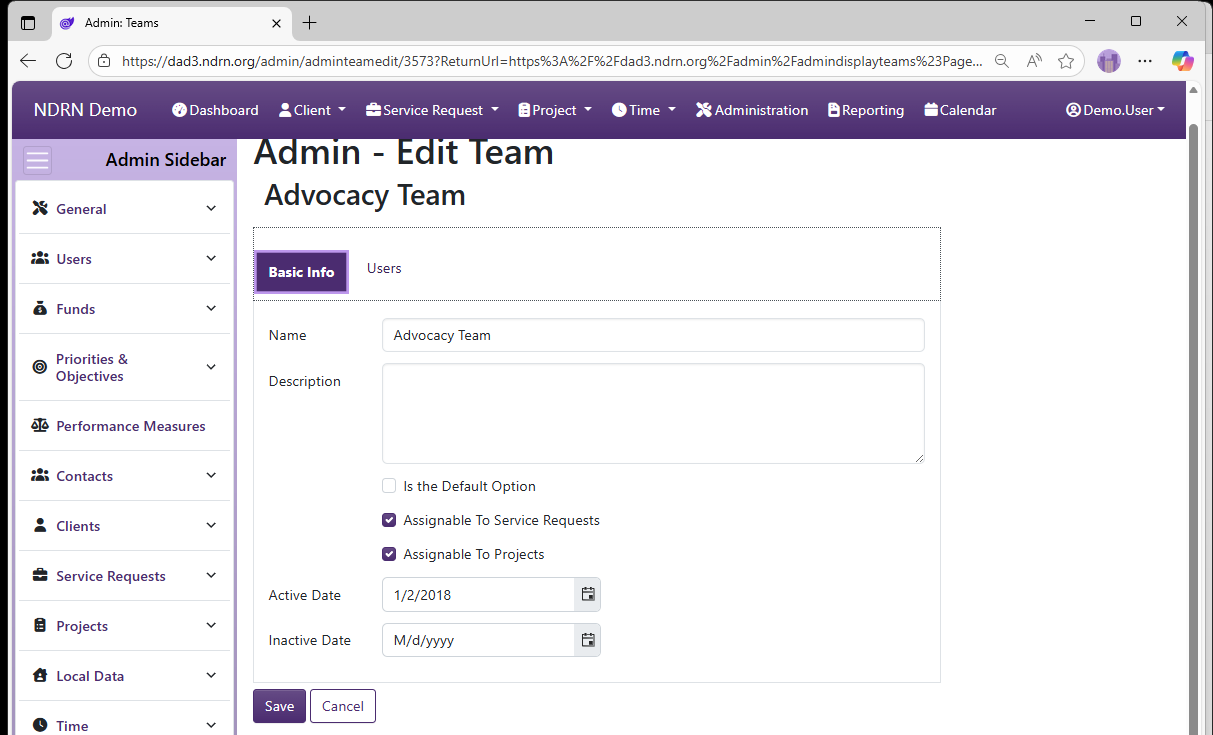Click the Performance Measures scale icon
The height and width of the screenshot is (735, 1213).
point(40,426)
